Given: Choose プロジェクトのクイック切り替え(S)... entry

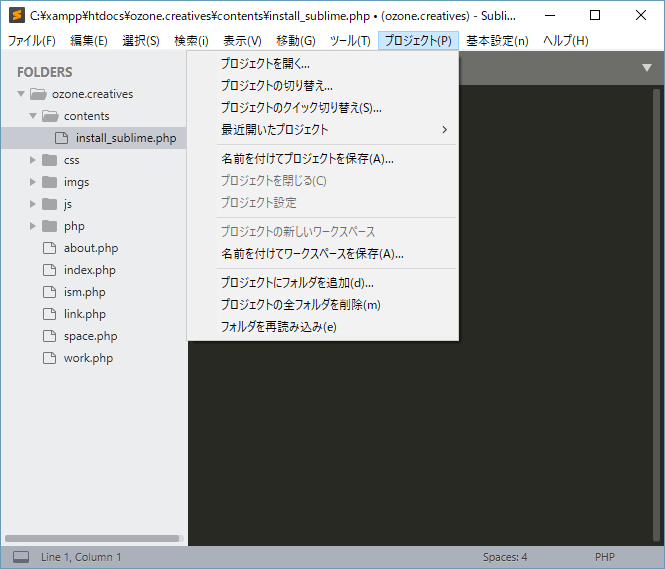Looking at the screenshot, I should point(323,108).
